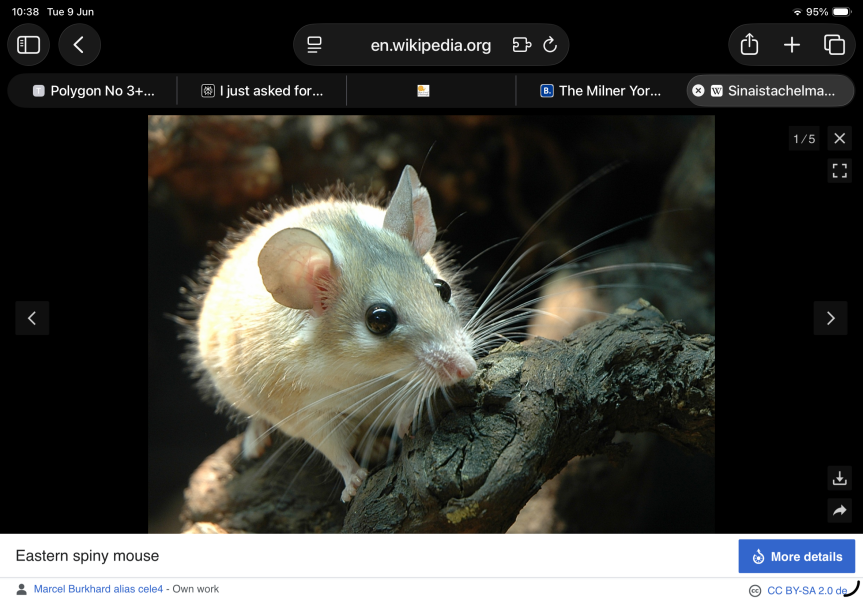Viewport: 863px width, 600px height.
Task: Tap the battery status indicator
Action: click(x=842, y=12)
